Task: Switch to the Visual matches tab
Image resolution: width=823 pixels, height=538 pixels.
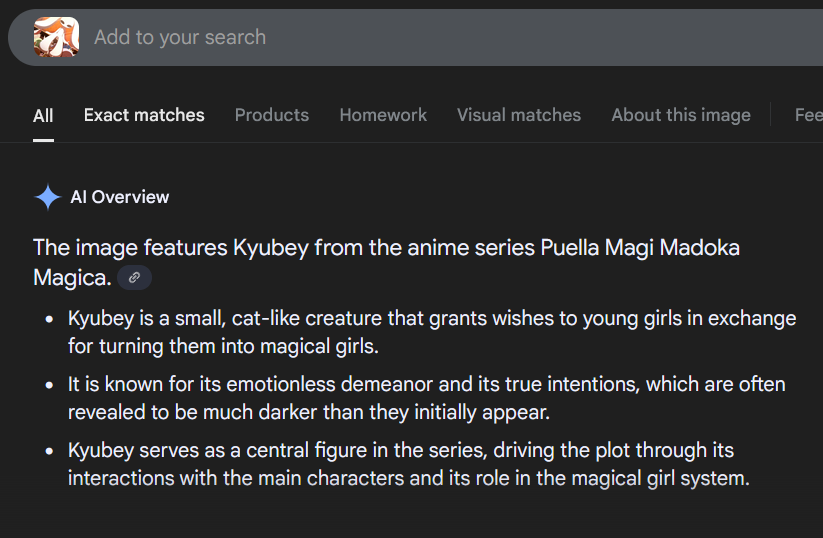Action: (519, 115)
